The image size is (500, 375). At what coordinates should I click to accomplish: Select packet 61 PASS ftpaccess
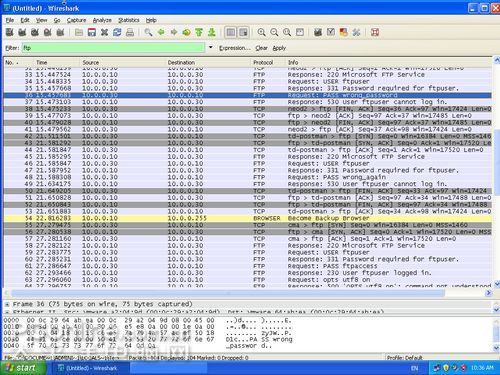pyautogui.click(x=248, y=266)
